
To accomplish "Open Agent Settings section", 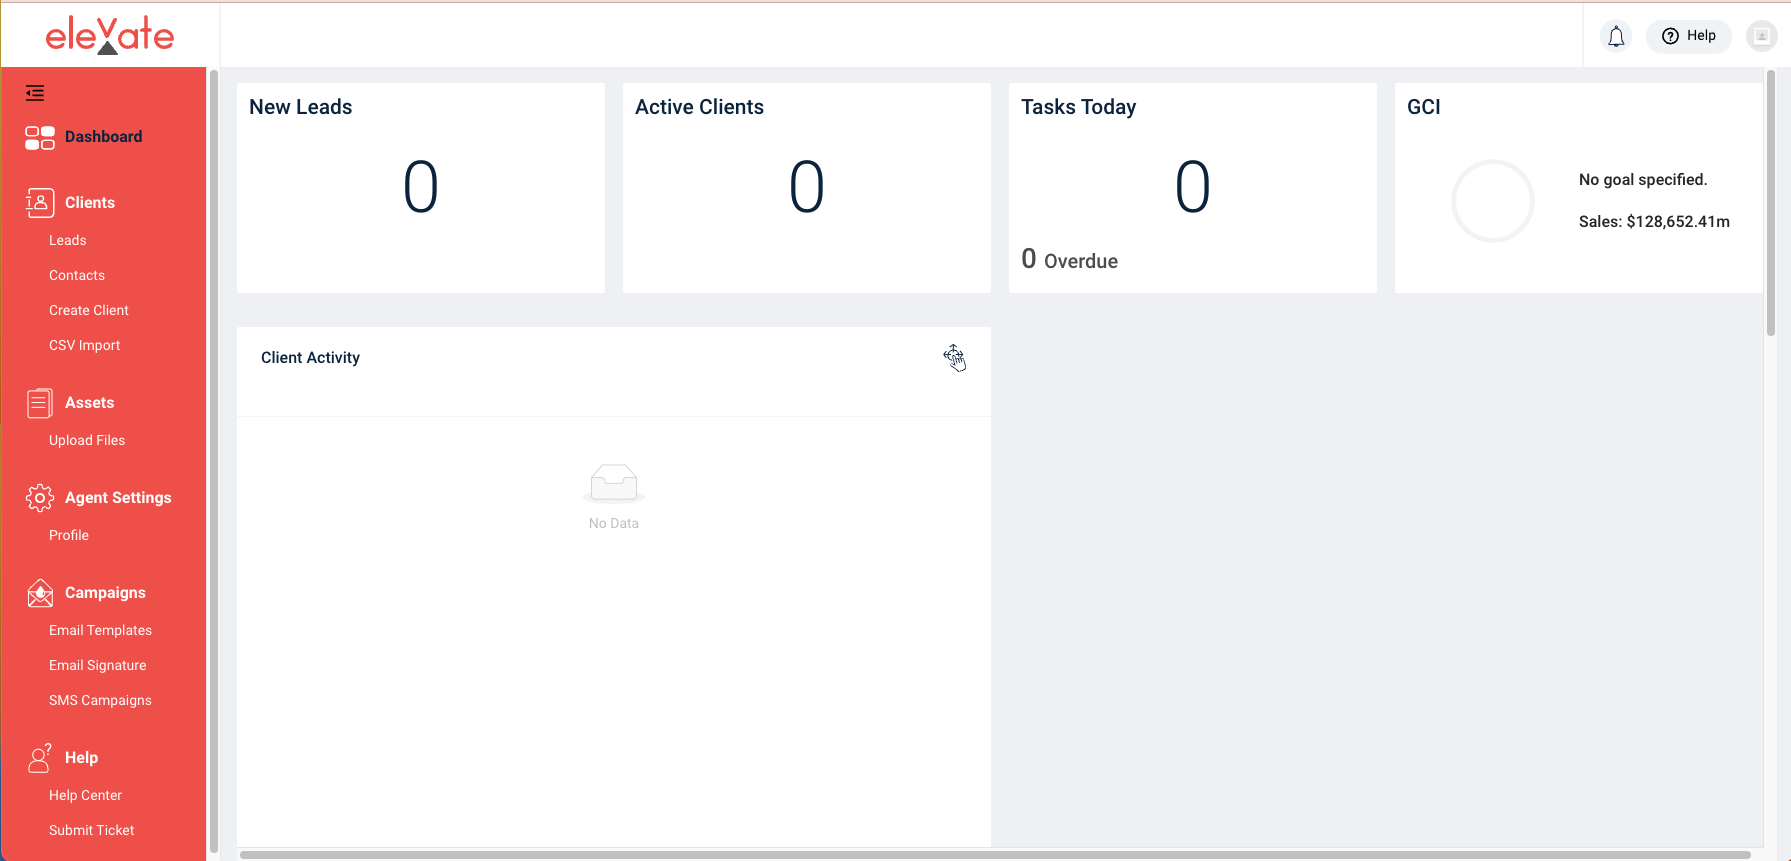I will (118, 498).
